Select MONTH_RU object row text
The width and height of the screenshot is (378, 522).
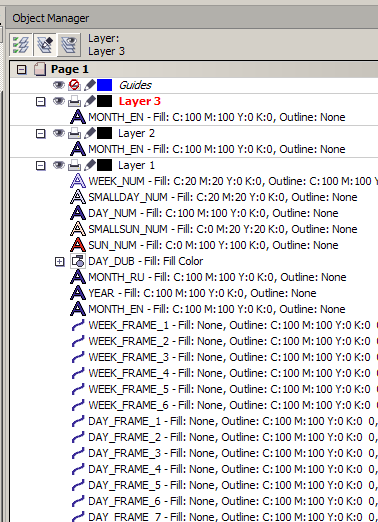[217, 277]
